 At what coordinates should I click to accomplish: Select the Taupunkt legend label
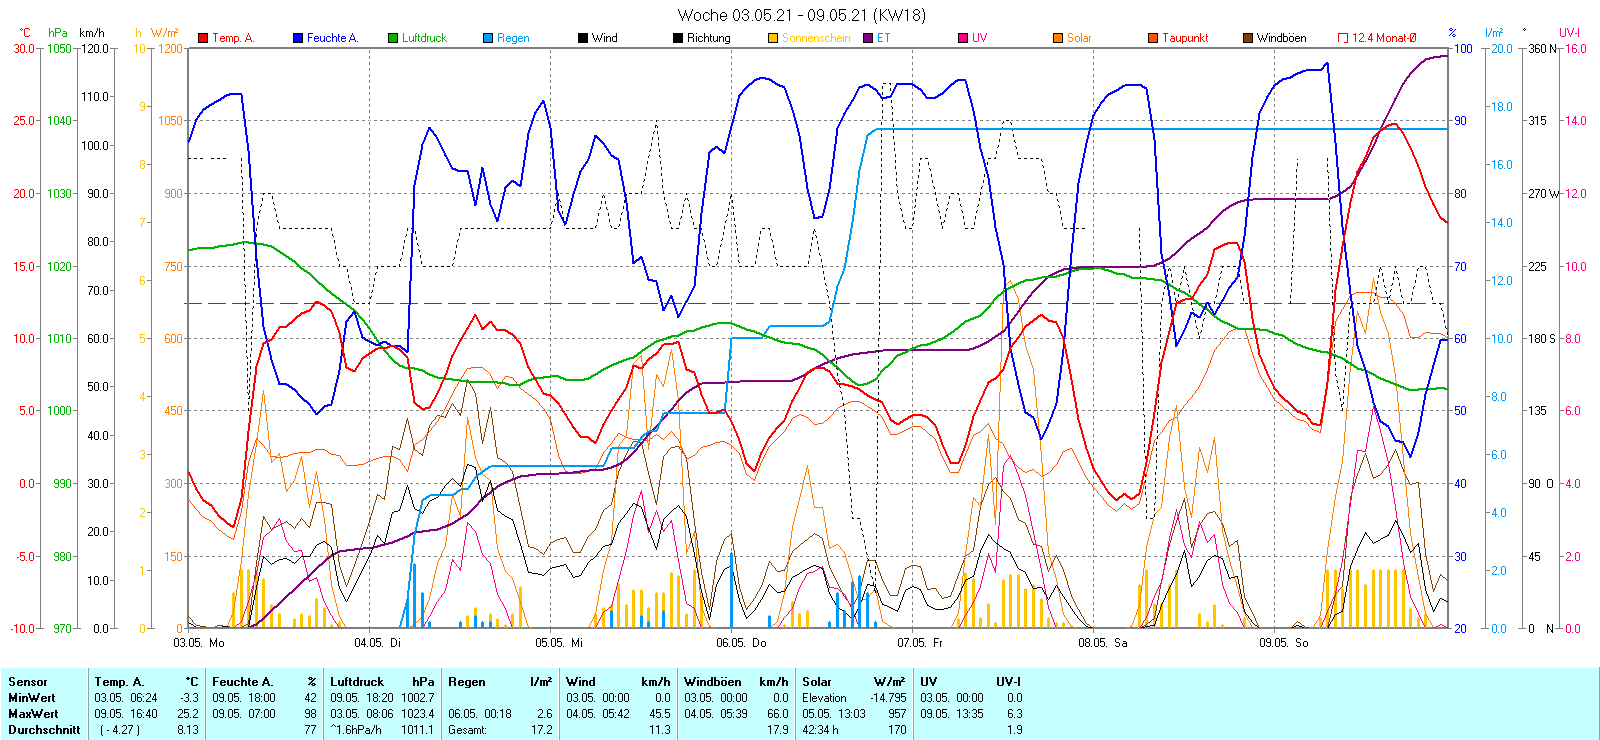coord(1185,38)
